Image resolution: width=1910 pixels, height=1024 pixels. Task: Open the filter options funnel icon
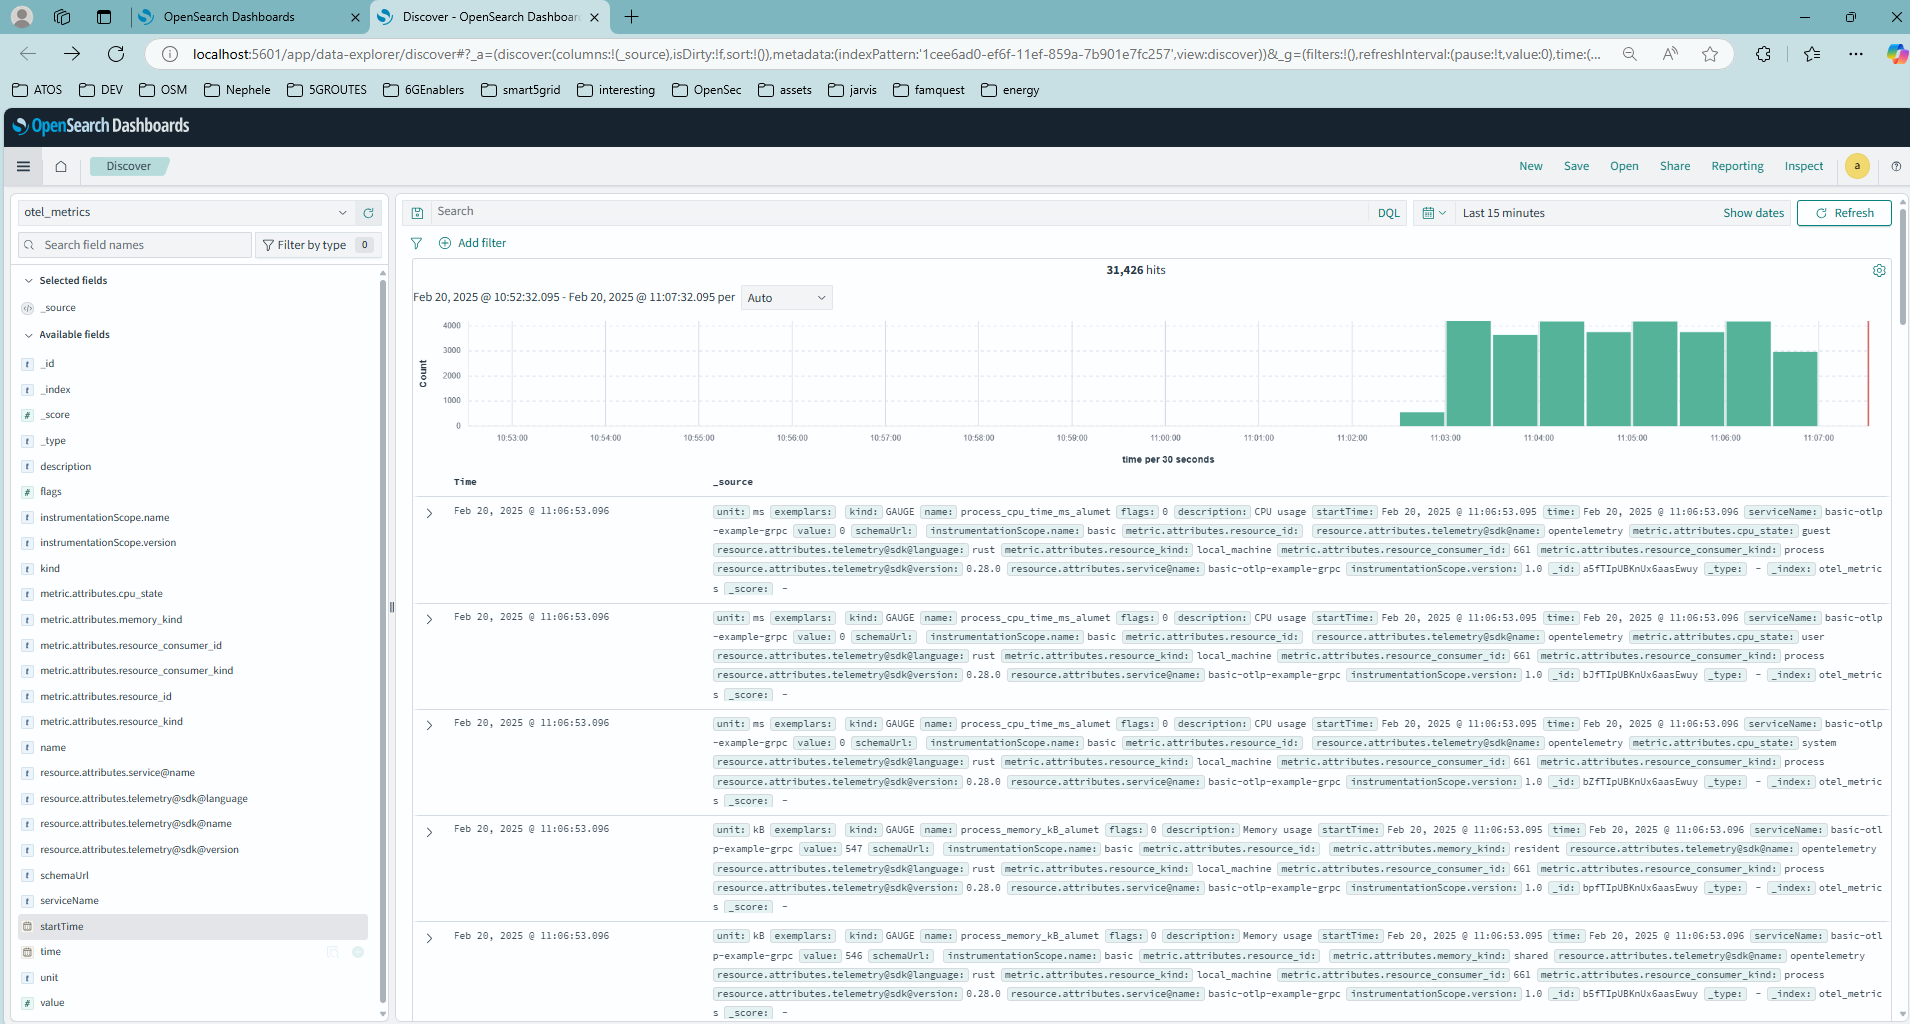(417, 243)
